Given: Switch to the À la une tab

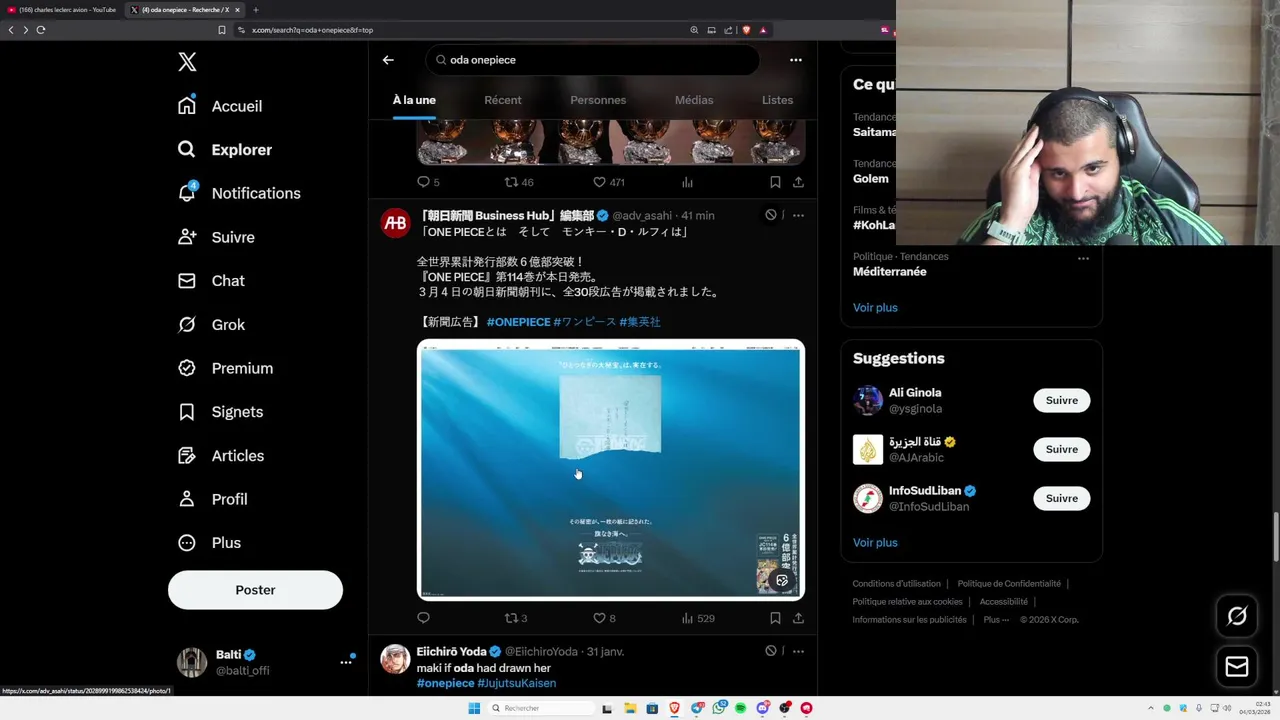Looking at the screenshot, I should tap(414, 100).
